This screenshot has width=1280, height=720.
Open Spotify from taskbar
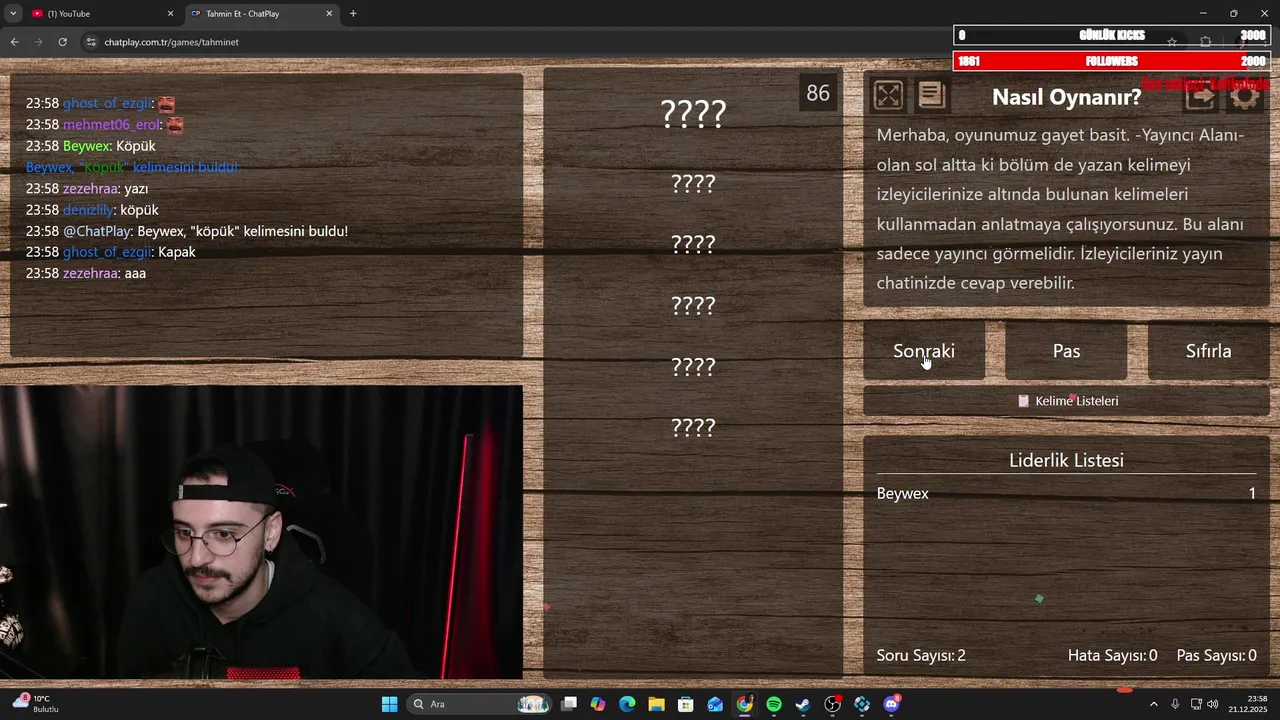774,704
